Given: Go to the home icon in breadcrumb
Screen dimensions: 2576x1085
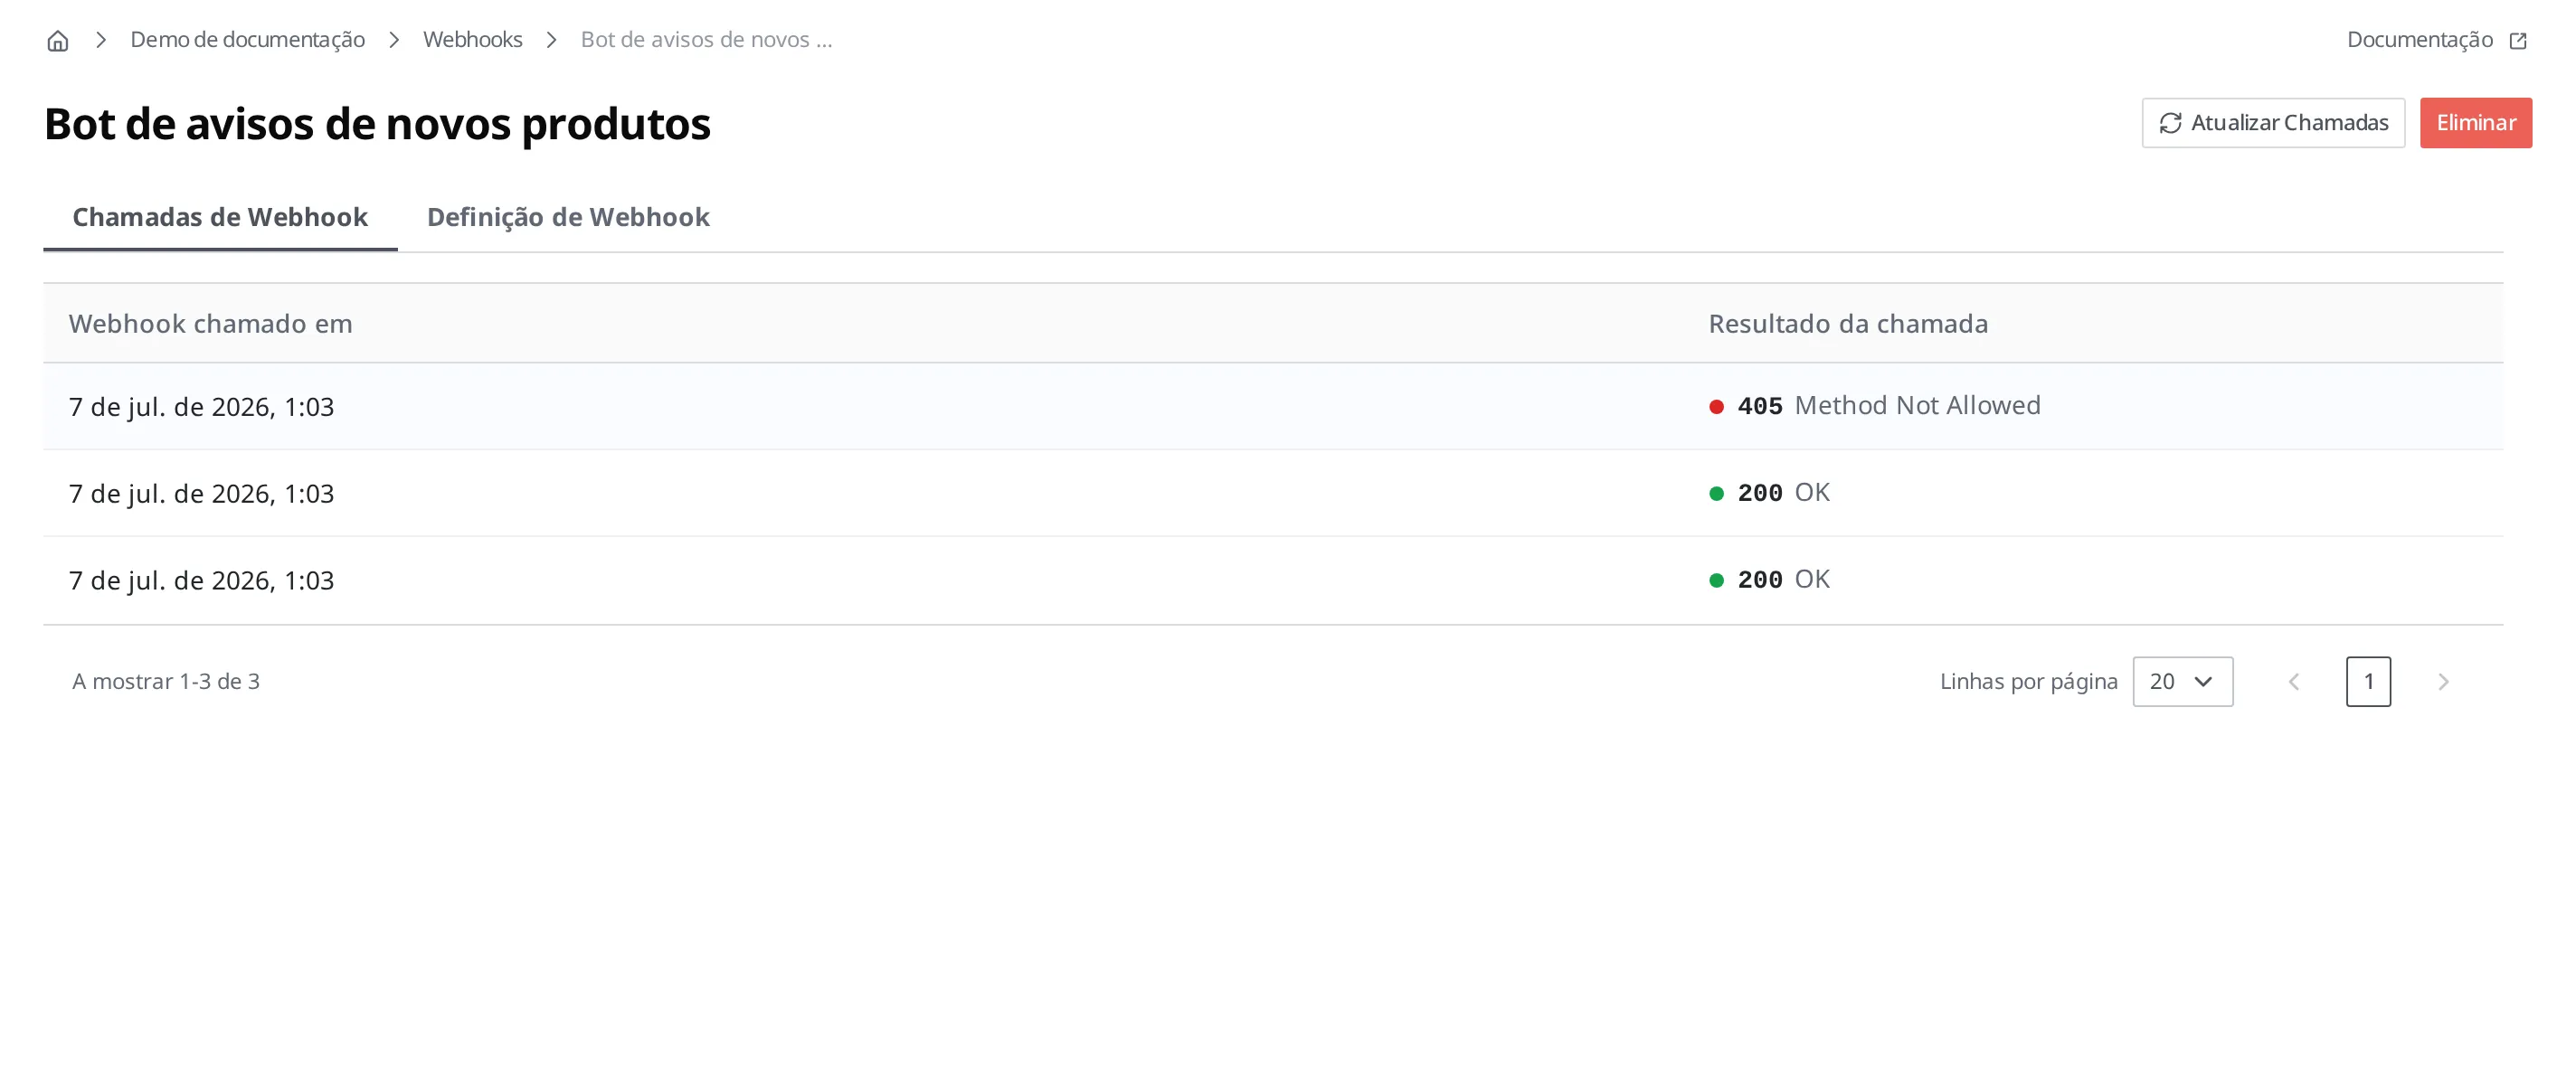Looking at the screenshot, I should coord(58,40).
